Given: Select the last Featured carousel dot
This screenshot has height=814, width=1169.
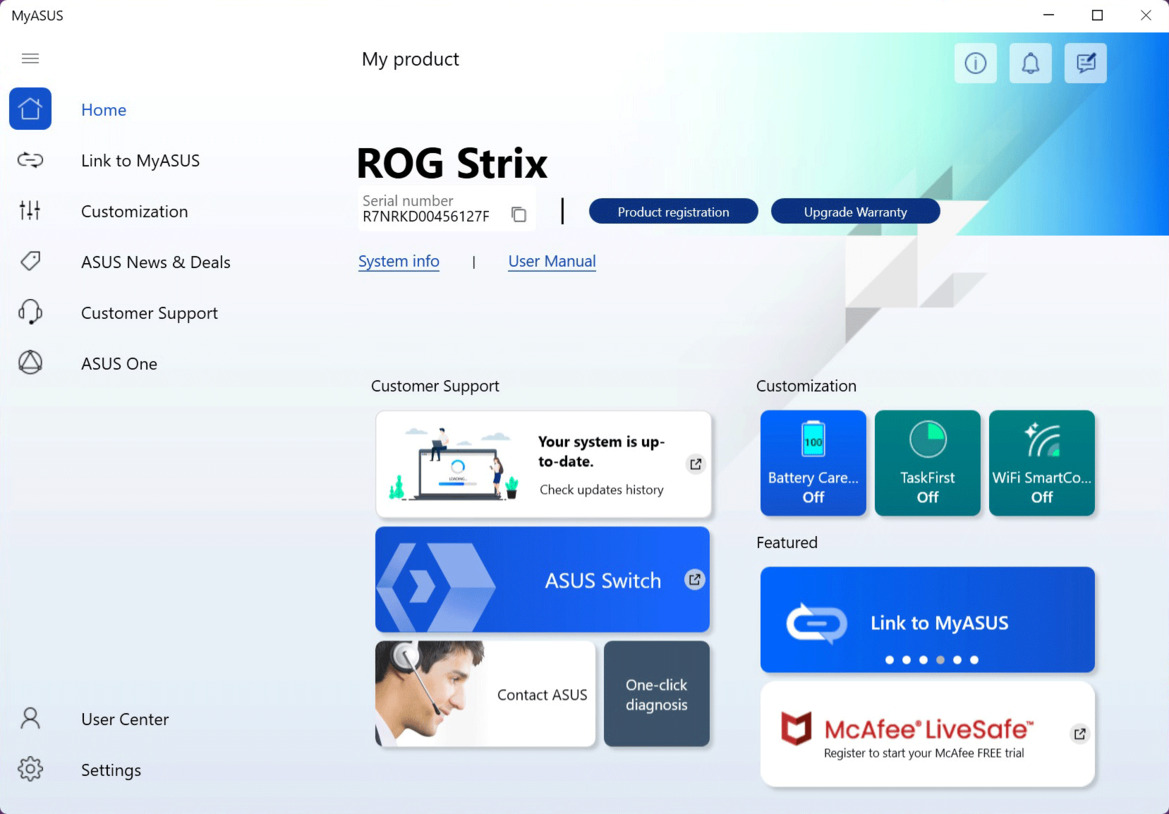Looking at the screenshot, I should (x=974, y=660).
